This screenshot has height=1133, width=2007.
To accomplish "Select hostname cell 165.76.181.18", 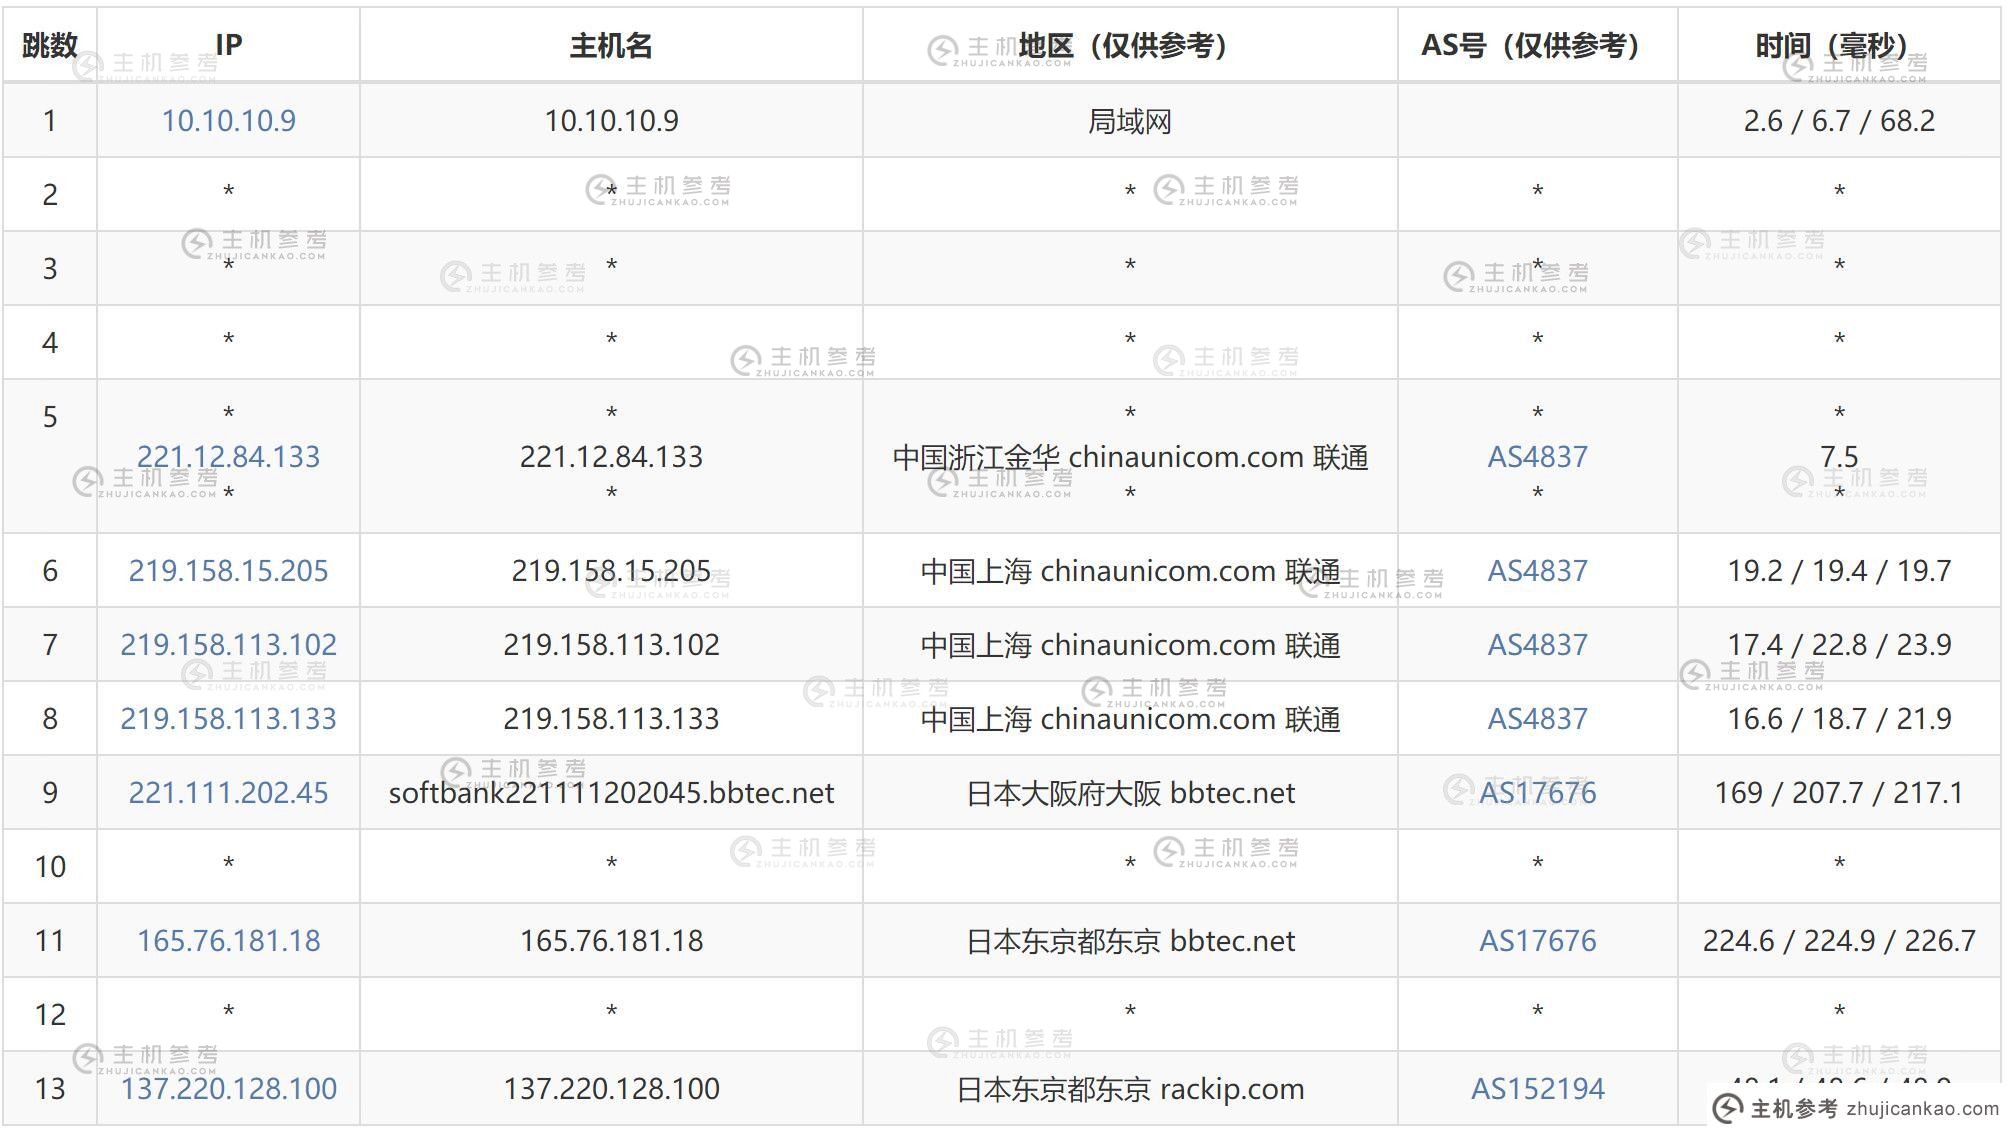I will click(x=611, y=941).
